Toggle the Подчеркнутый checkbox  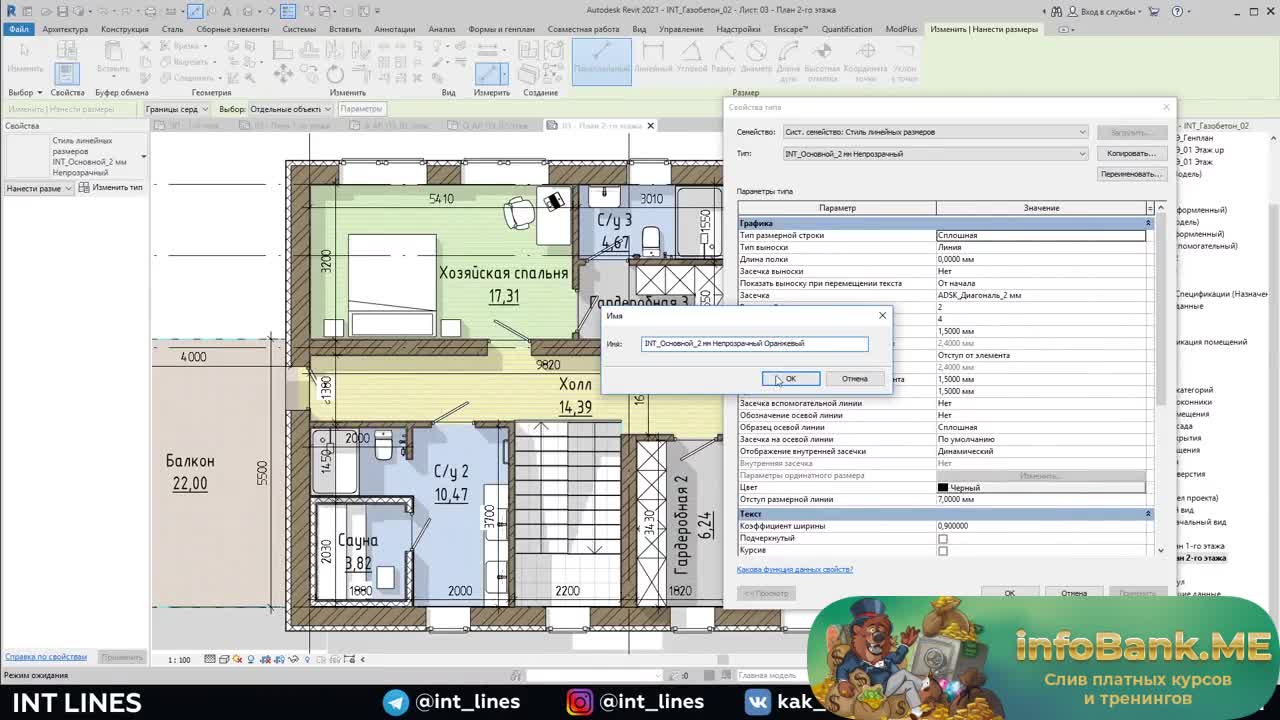[x=942, y=539]
